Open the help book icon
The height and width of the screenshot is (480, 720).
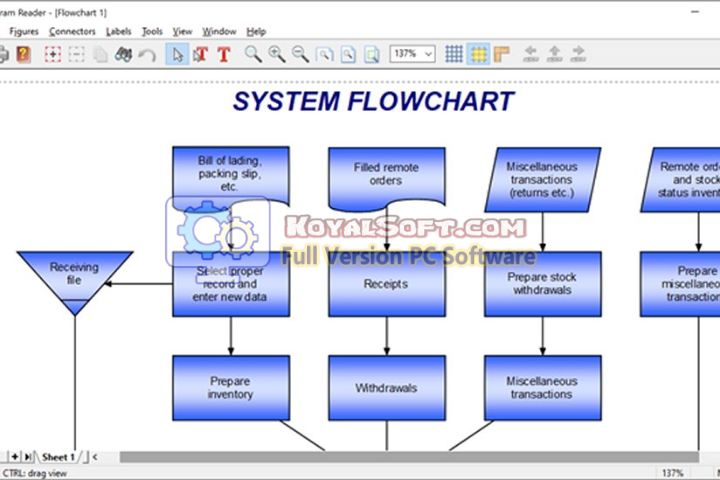tap(23, 54)
